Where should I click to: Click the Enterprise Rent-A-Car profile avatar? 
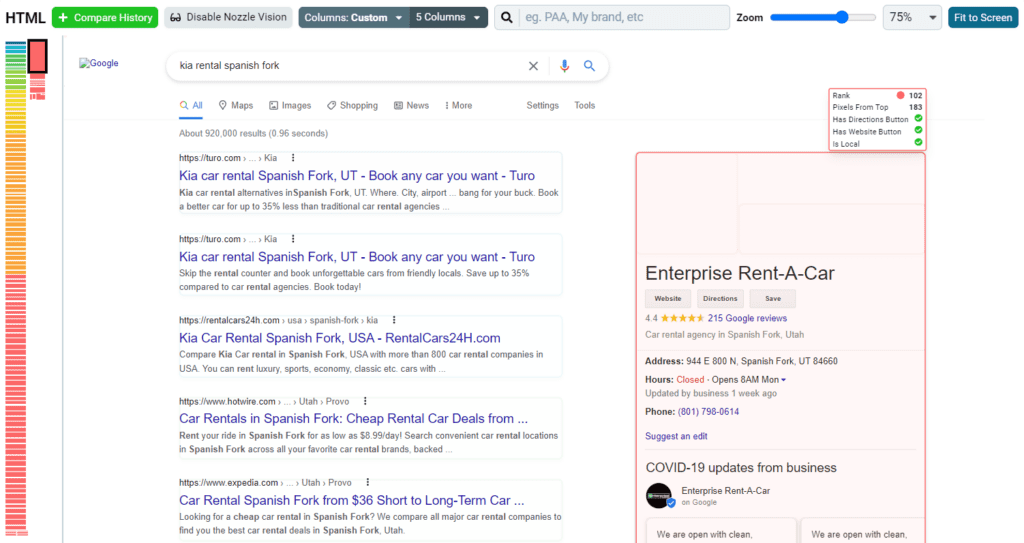click(660, 496)
